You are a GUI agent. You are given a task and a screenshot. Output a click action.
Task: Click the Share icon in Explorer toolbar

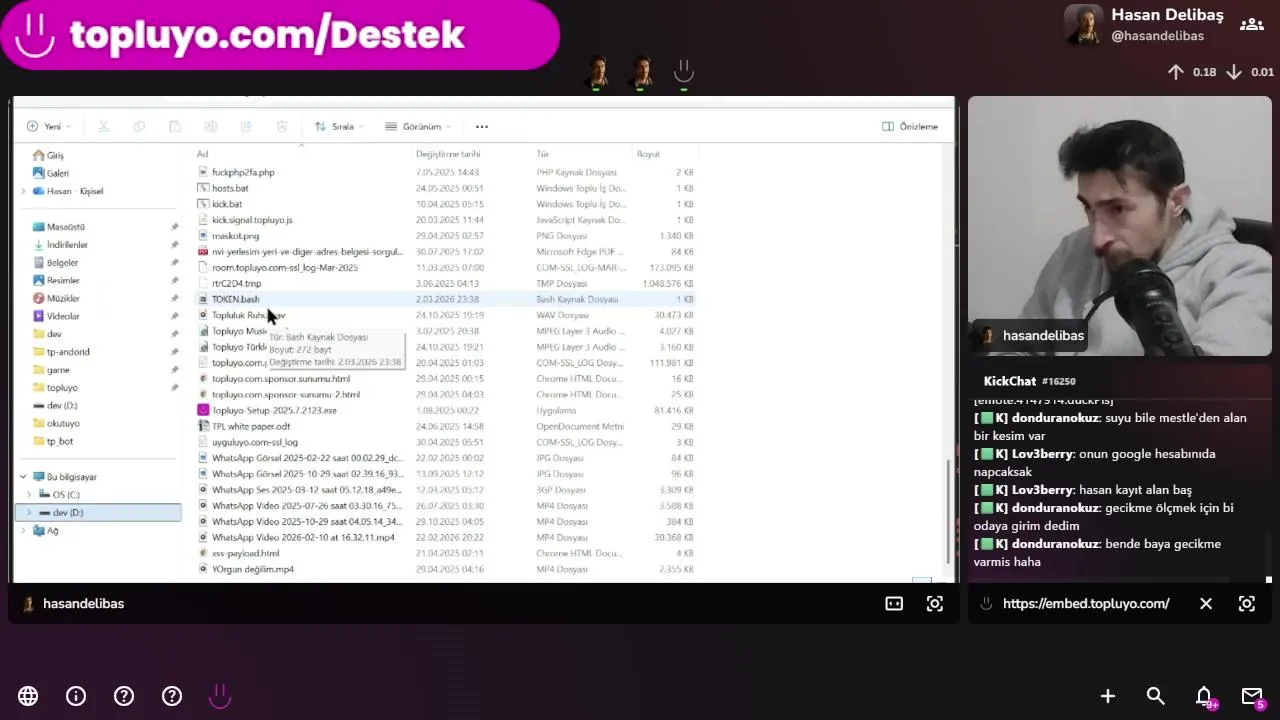[246, 127]
